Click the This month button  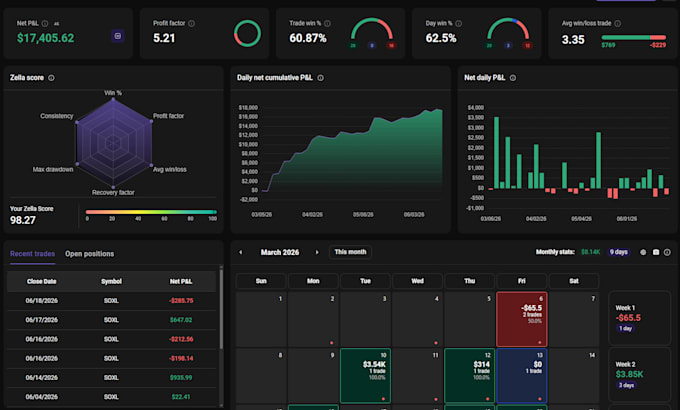click(x=350, y=252)
